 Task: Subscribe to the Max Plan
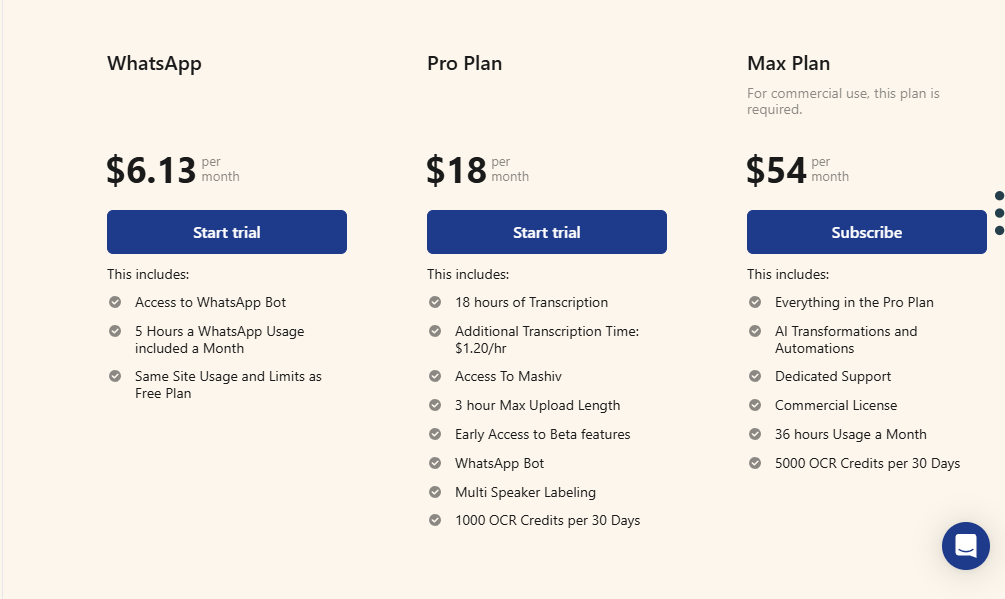point(867,232)
